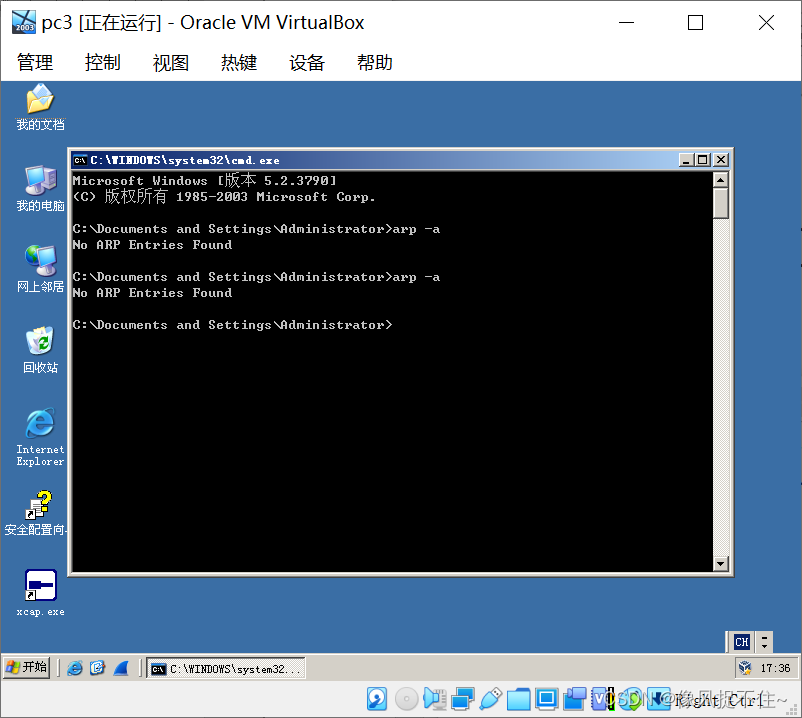Screen dimensions: 802x718
Task: Click the cmd.exe title bar text
Action: tap(185, 160)
